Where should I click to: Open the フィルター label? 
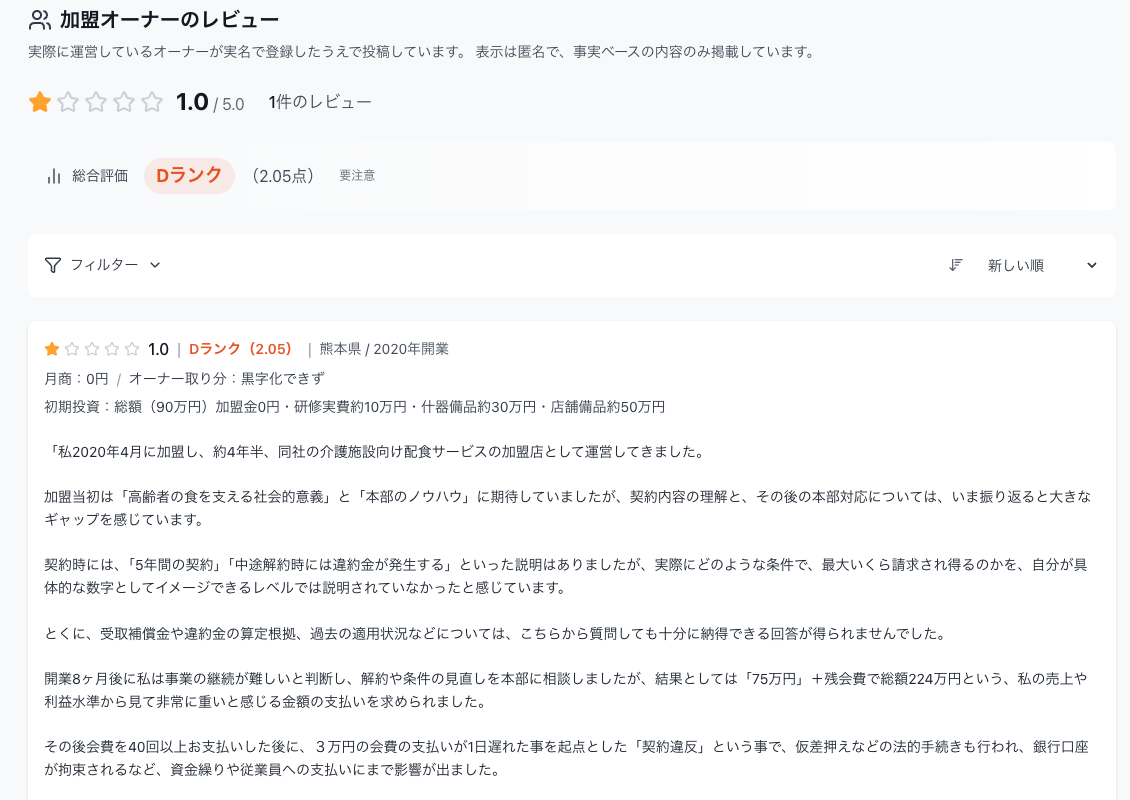pos(104,265)
